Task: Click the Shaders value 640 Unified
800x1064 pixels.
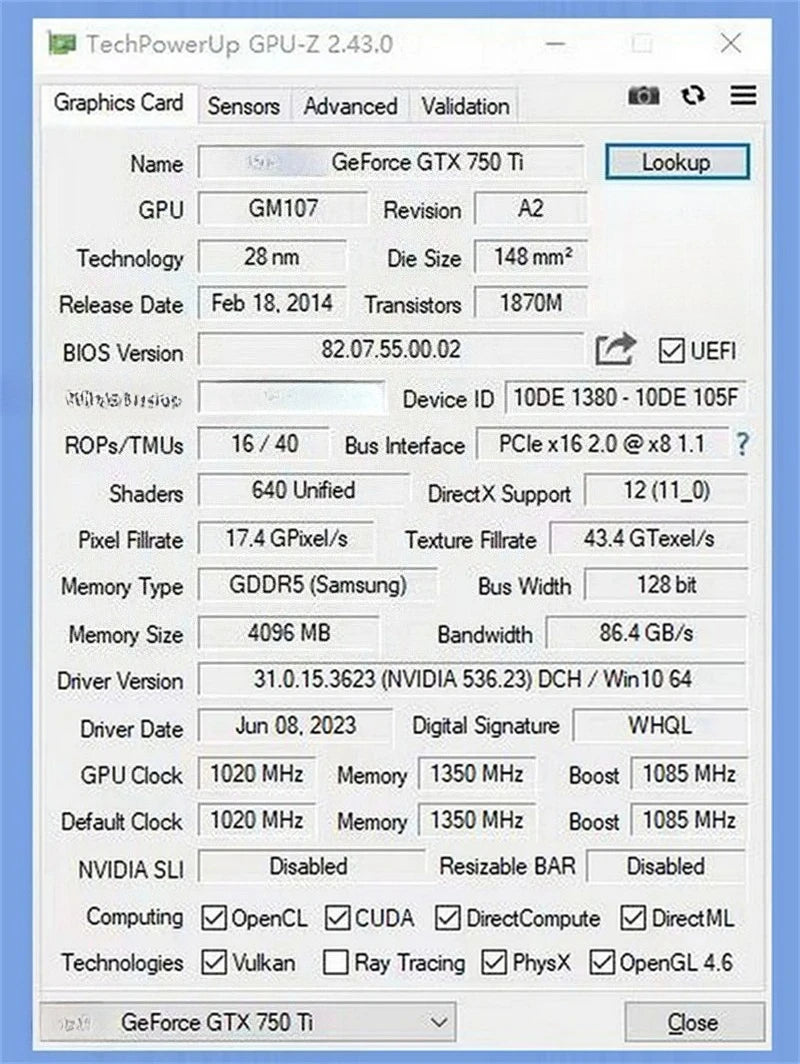Action: 303,491
